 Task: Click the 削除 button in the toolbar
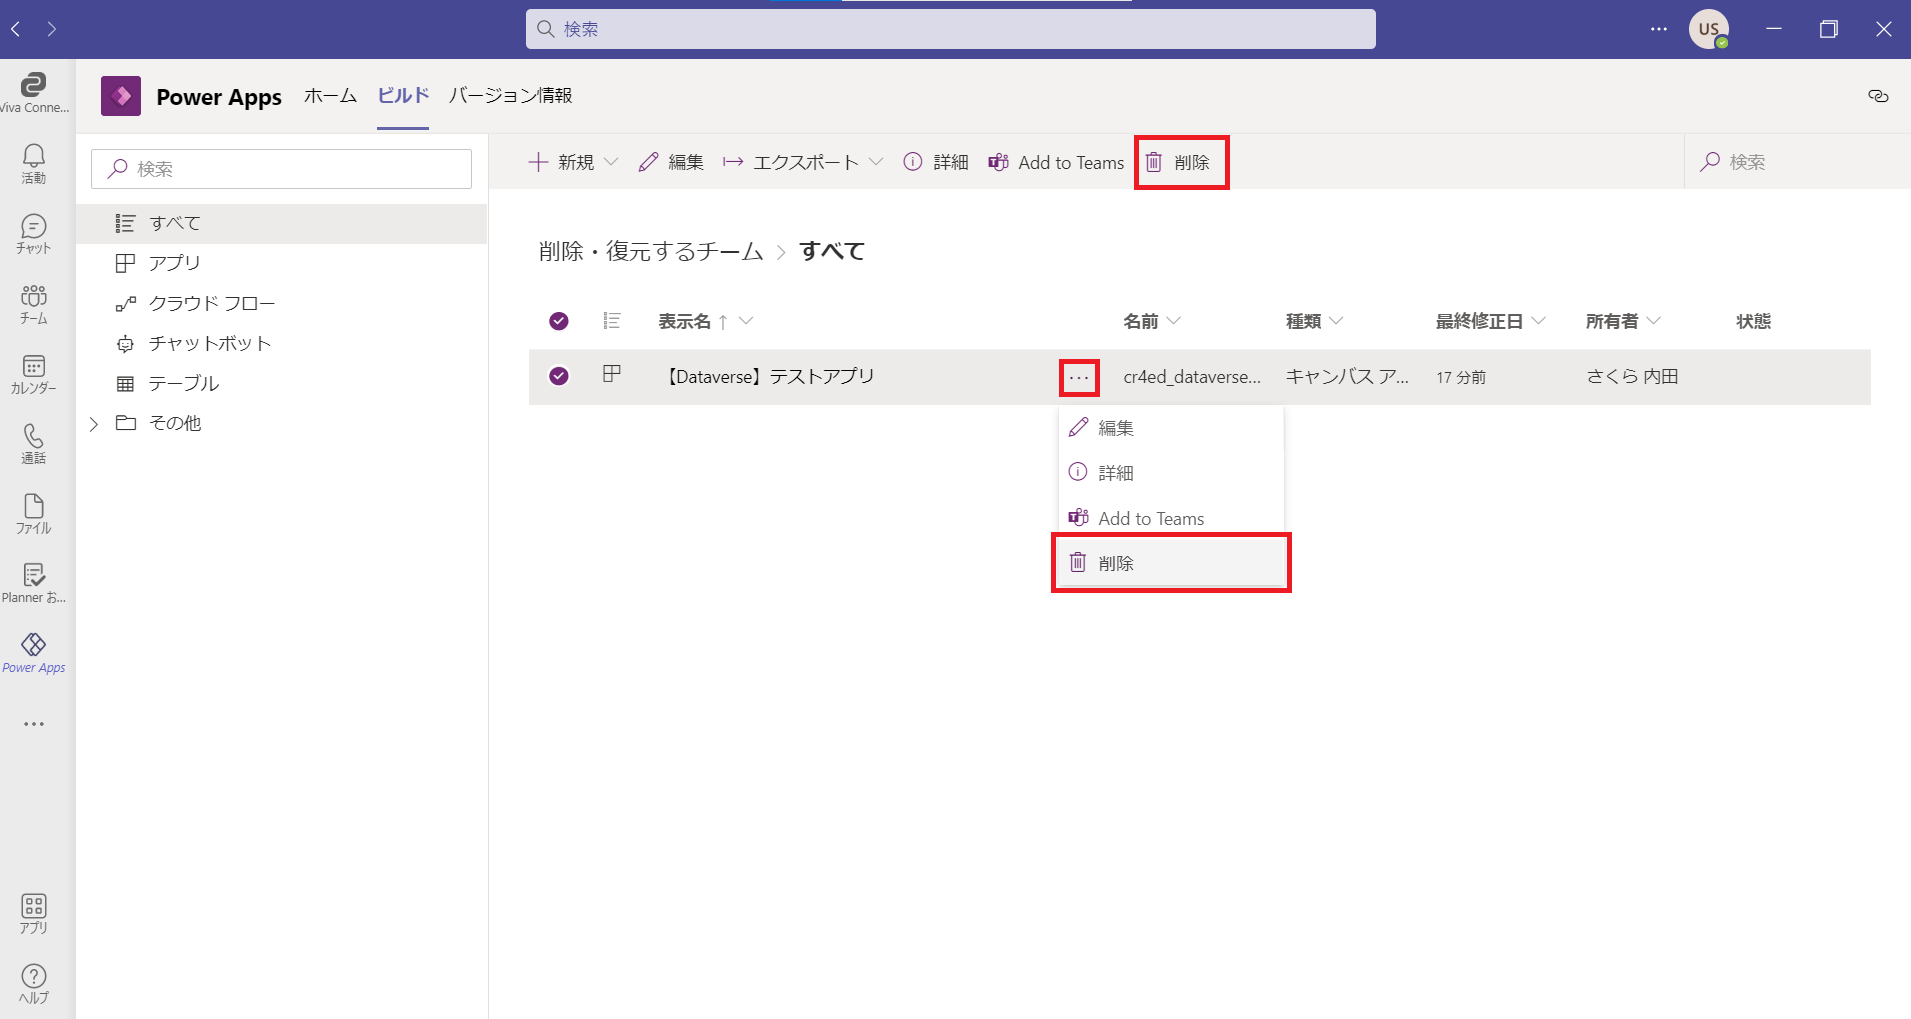click(1180, 162)
